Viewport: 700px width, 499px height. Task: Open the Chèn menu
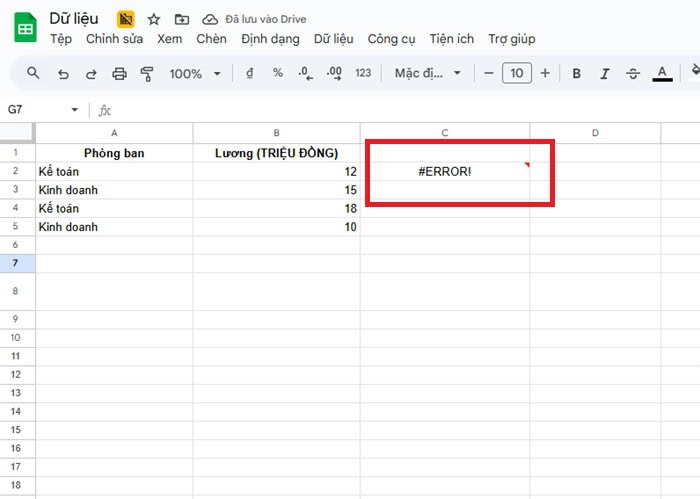click(x=211, y=39)
